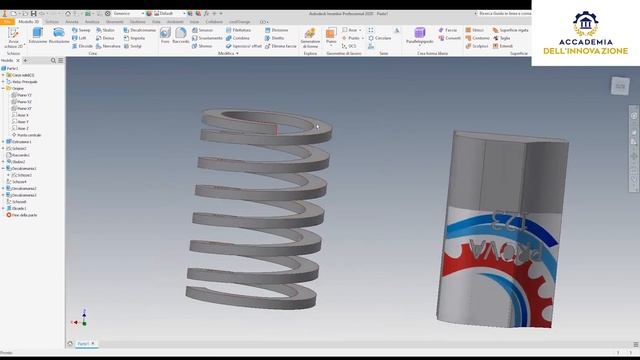The height and width of the screenshot is (360, 640).
Task: Select the Raccordo tool
Action: [180, 36]
